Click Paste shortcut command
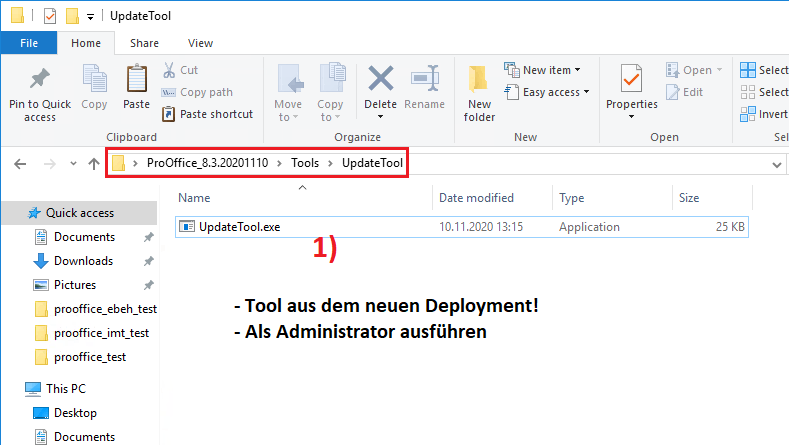Image resolution: width=789 pixels, height=445 pixels. (207, 114)
